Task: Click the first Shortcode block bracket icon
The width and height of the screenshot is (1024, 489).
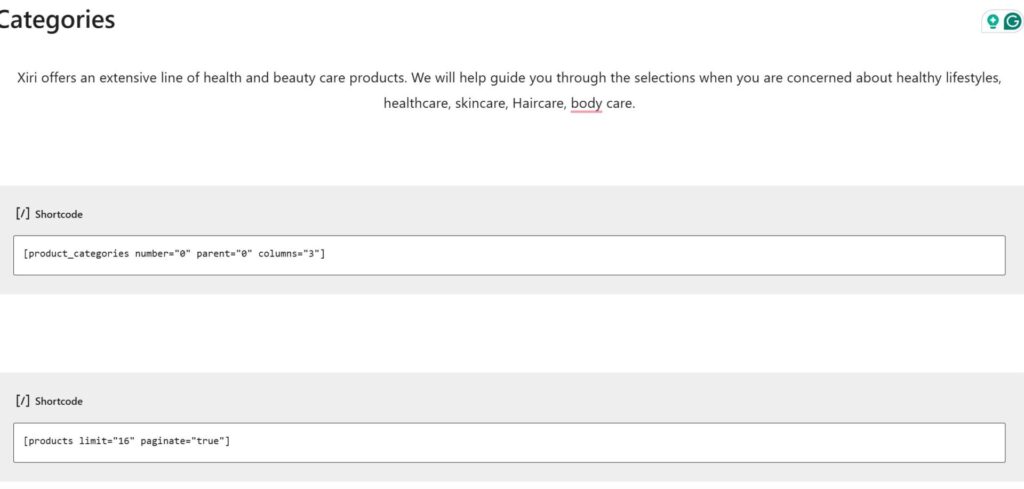Action: coord(22,213)
